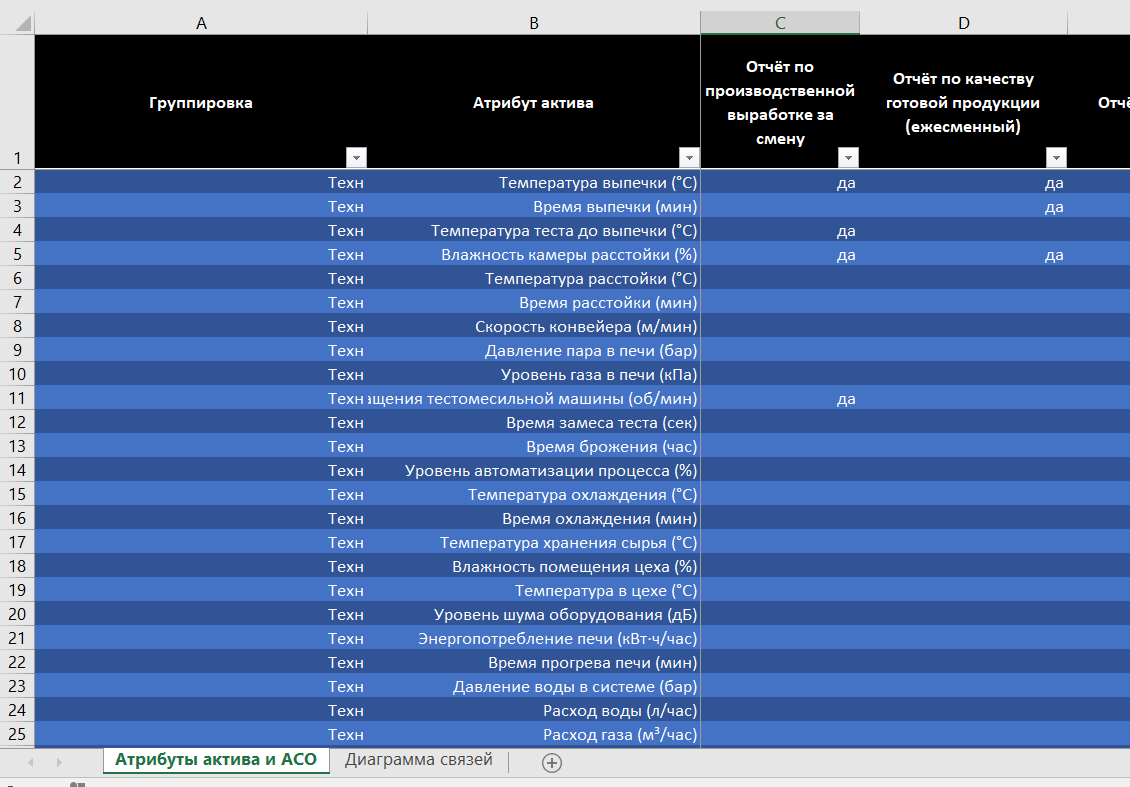Select cell Скорость конвейера (м/мин)
This screenshot has height=787, width=1130.
534,326
